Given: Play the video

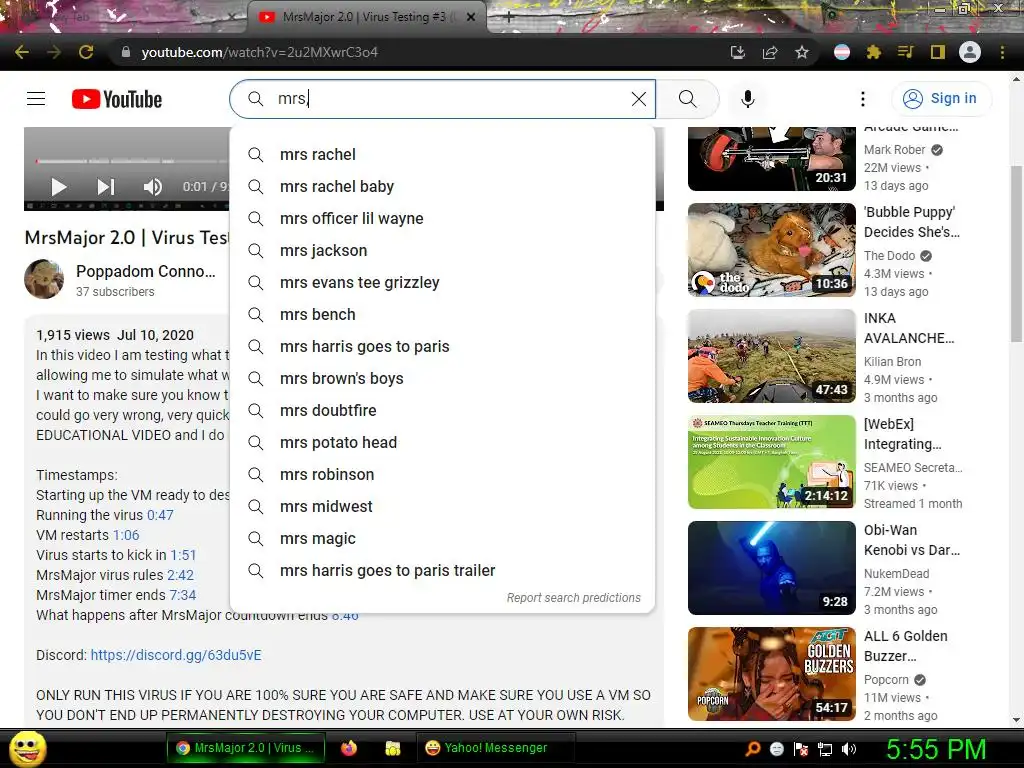Looking at the screenshot, I should [x=59, y=187].
